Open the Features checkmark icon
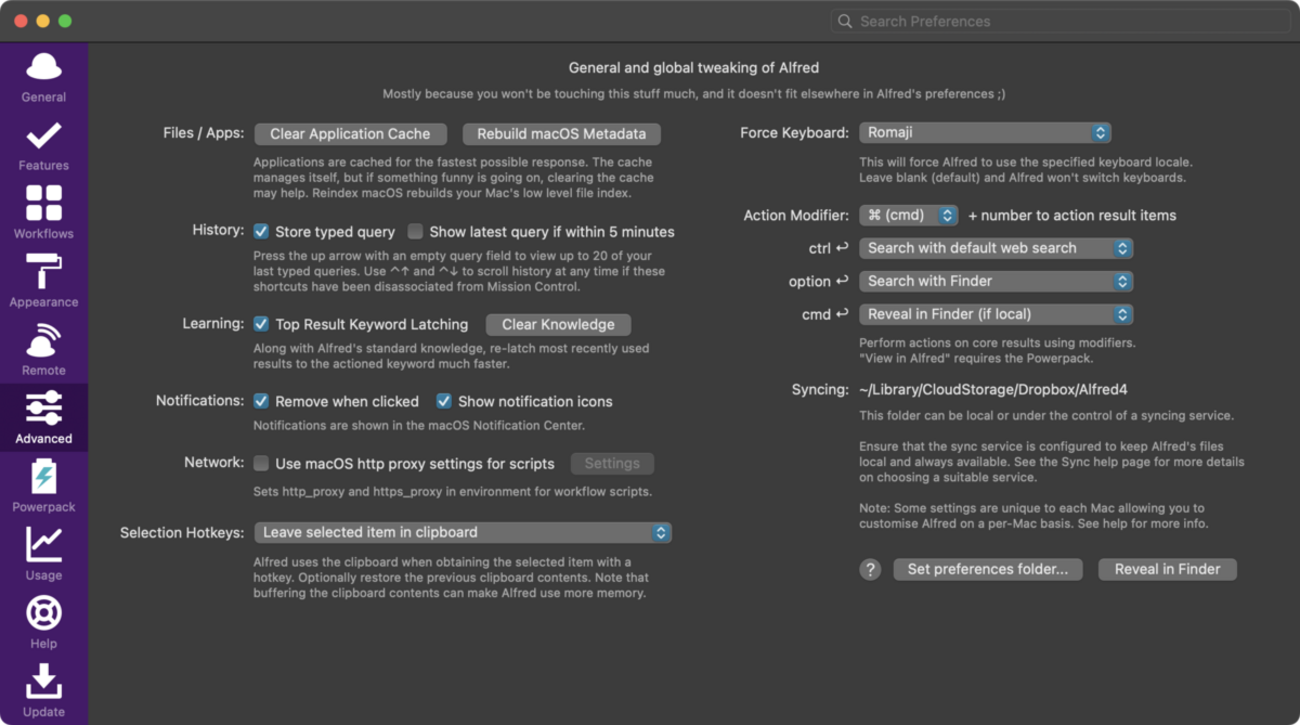The width and height of the screenshot is (1300, 725). [x=44, y=135]
